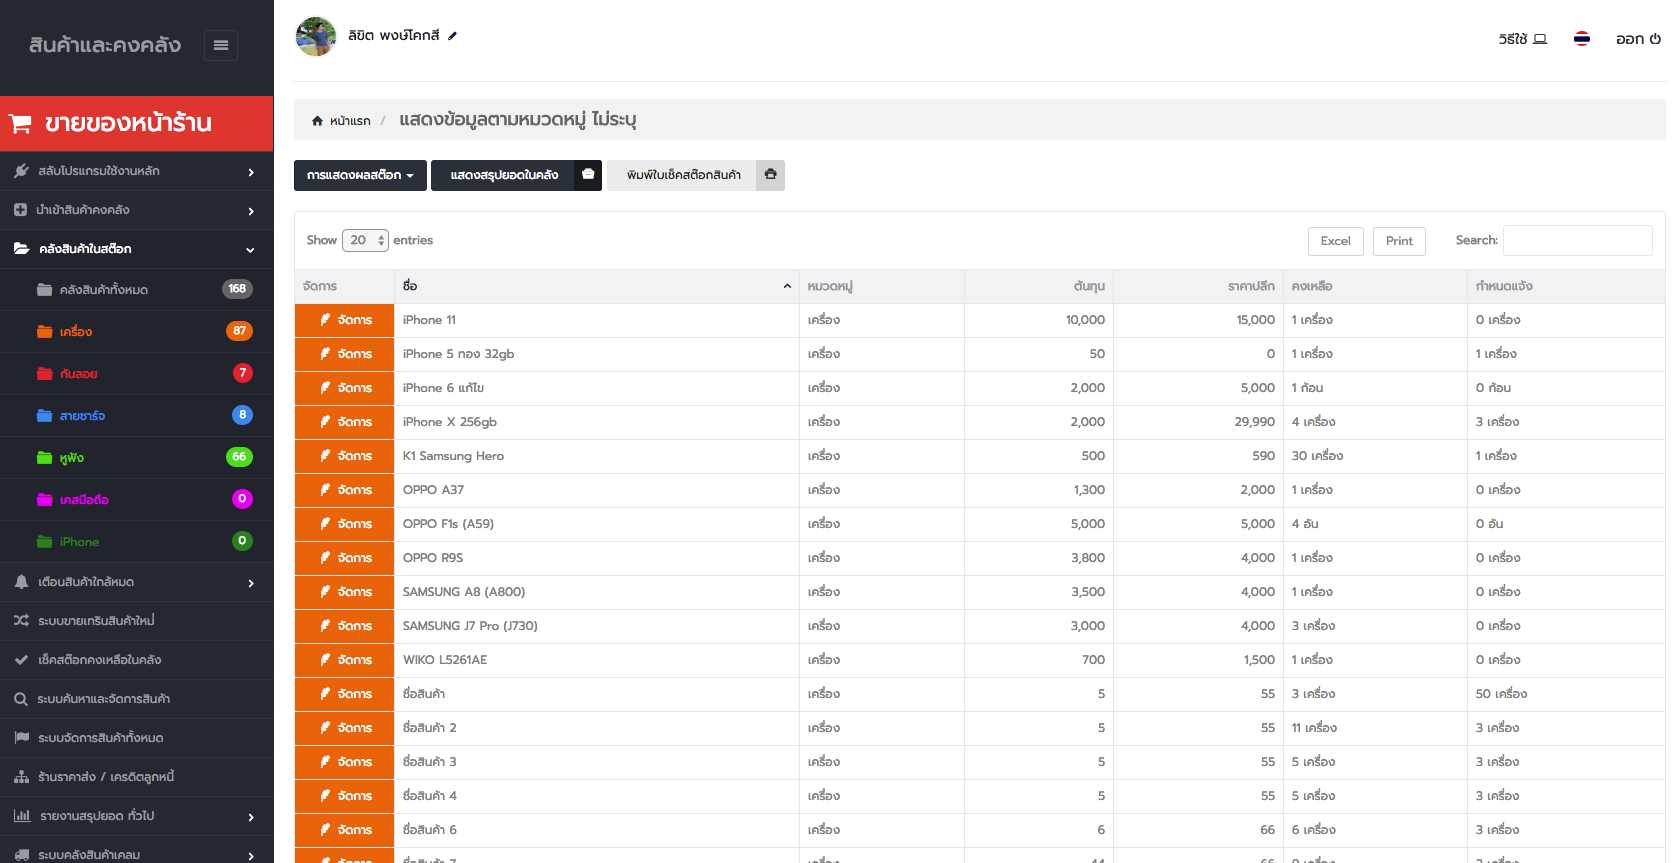Open the Show entries count selector
This screenshot has width=1677, height=863.
[365, 240]
